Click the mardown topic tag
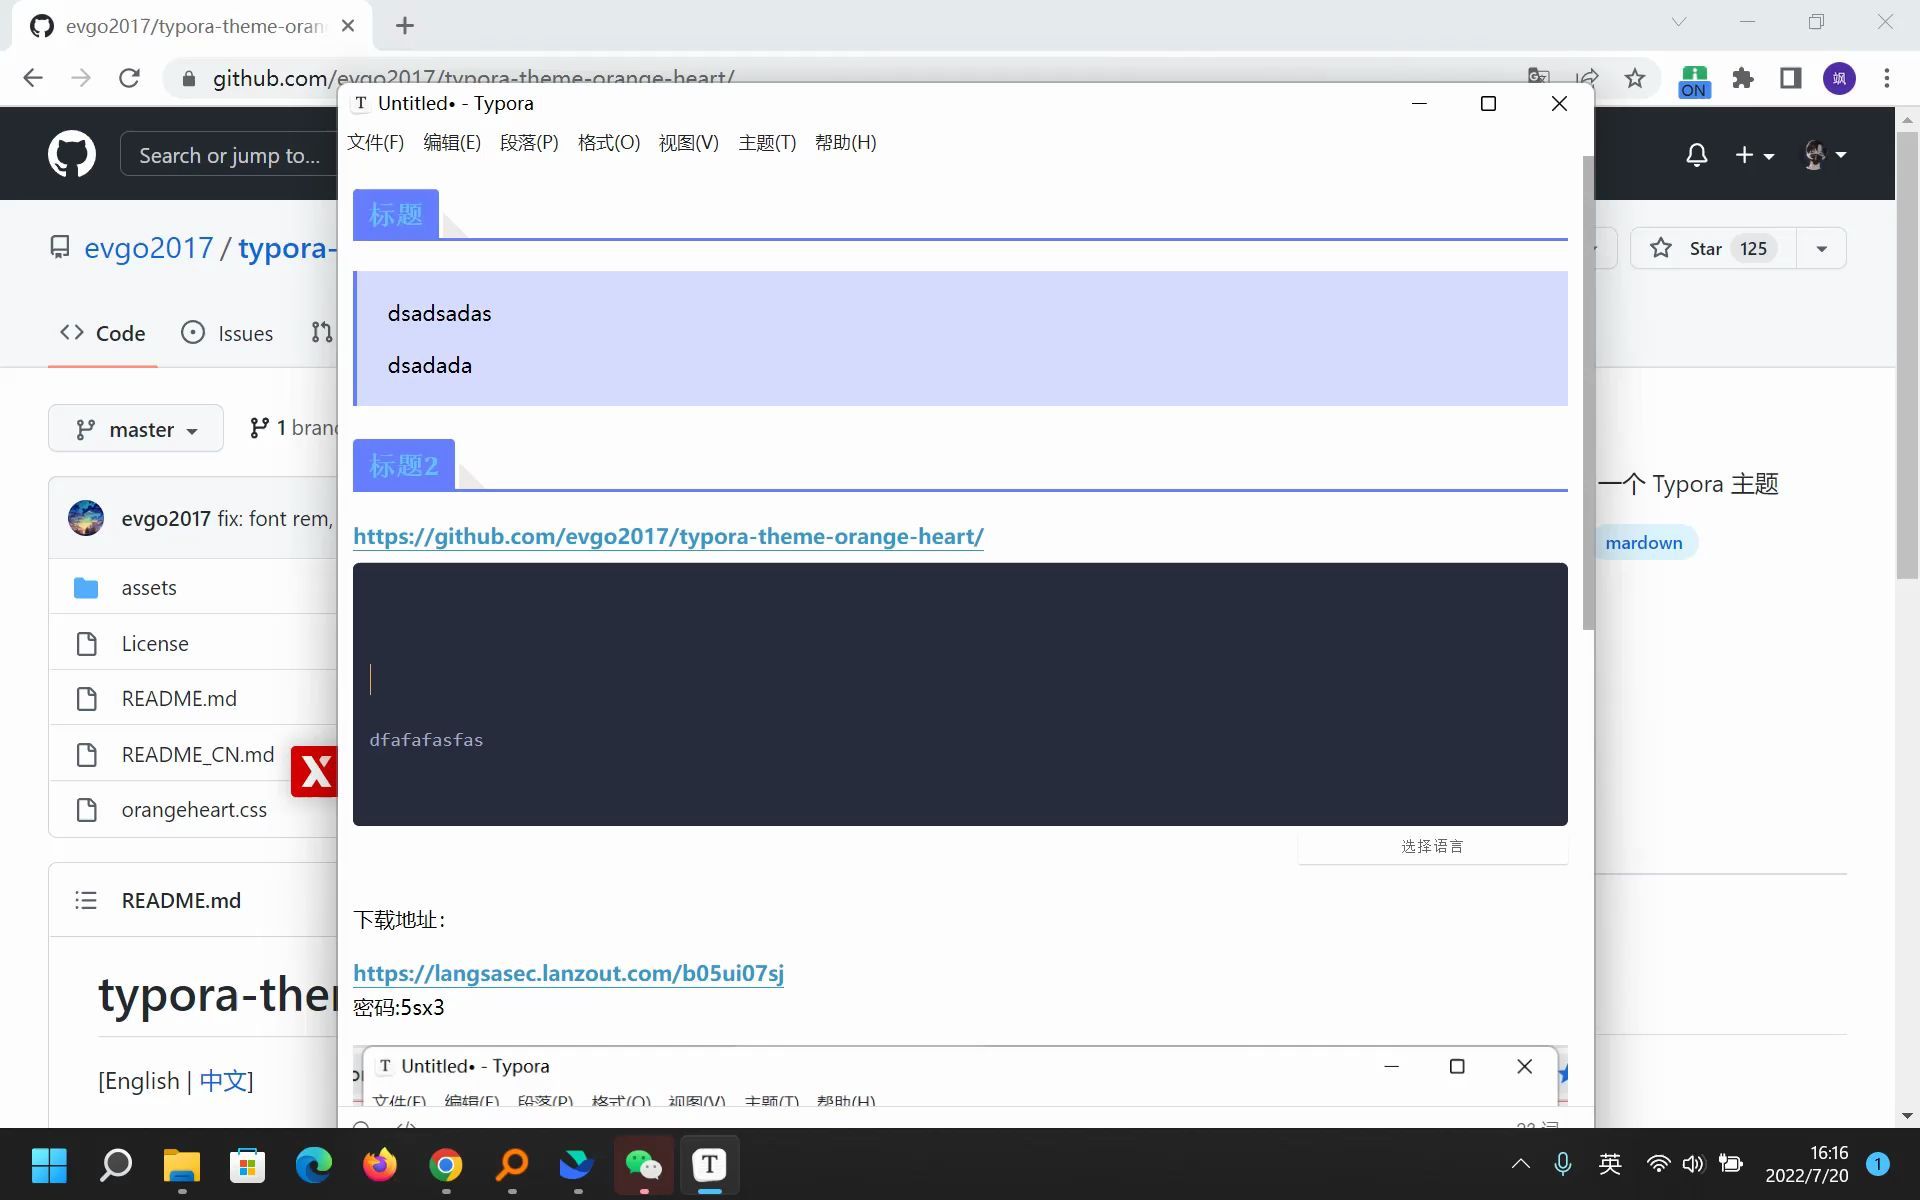 coord(1644,543)
